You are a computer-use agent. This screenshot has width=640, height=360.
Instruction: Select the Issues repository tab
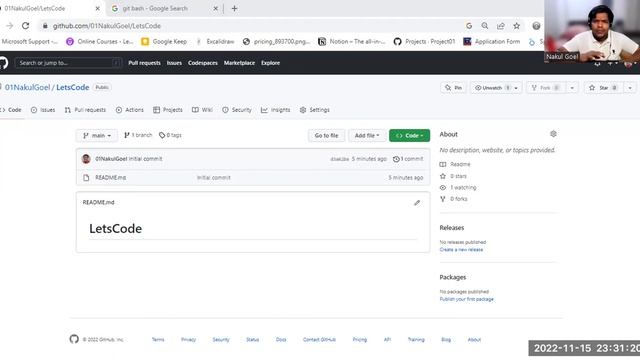coord(43,110)
